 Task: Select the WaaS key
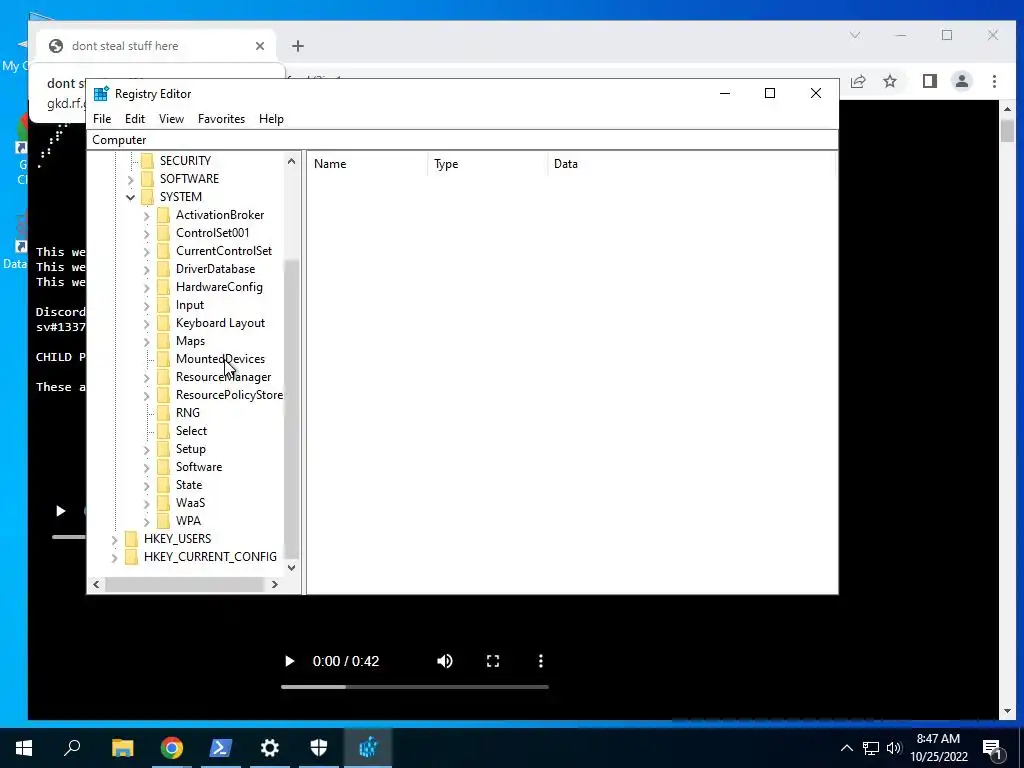pyautogui.click(x=190, y=503)
